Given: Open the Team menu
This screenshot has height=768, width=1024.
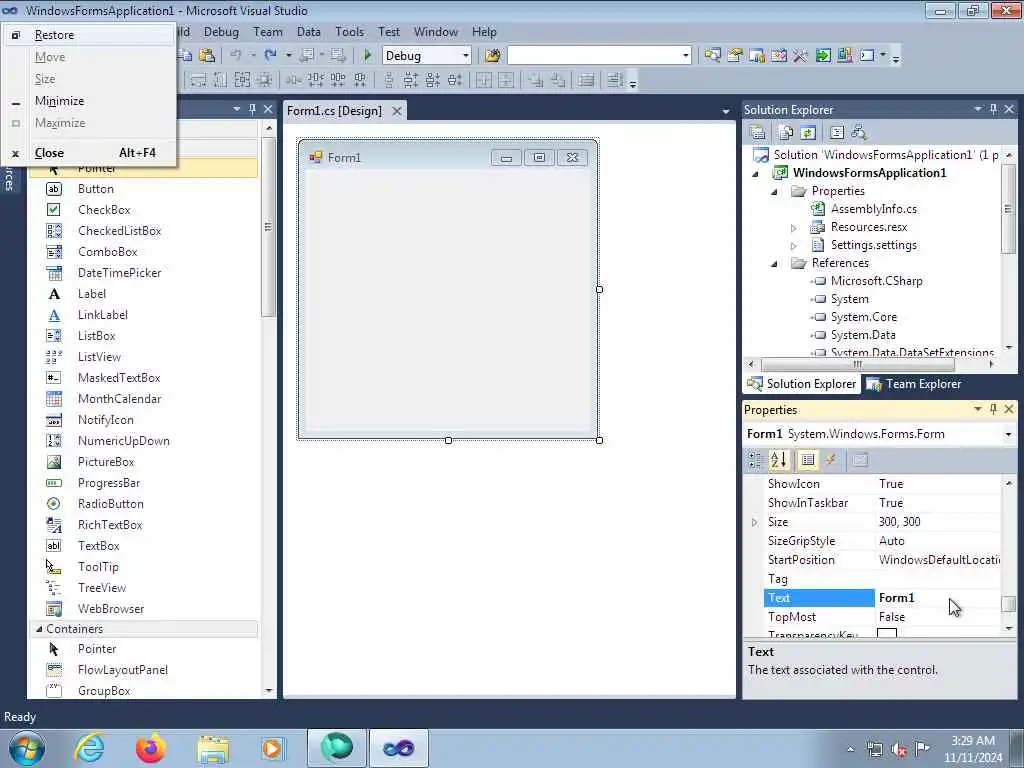Looking at the screenshot, I should click(268, 32).
